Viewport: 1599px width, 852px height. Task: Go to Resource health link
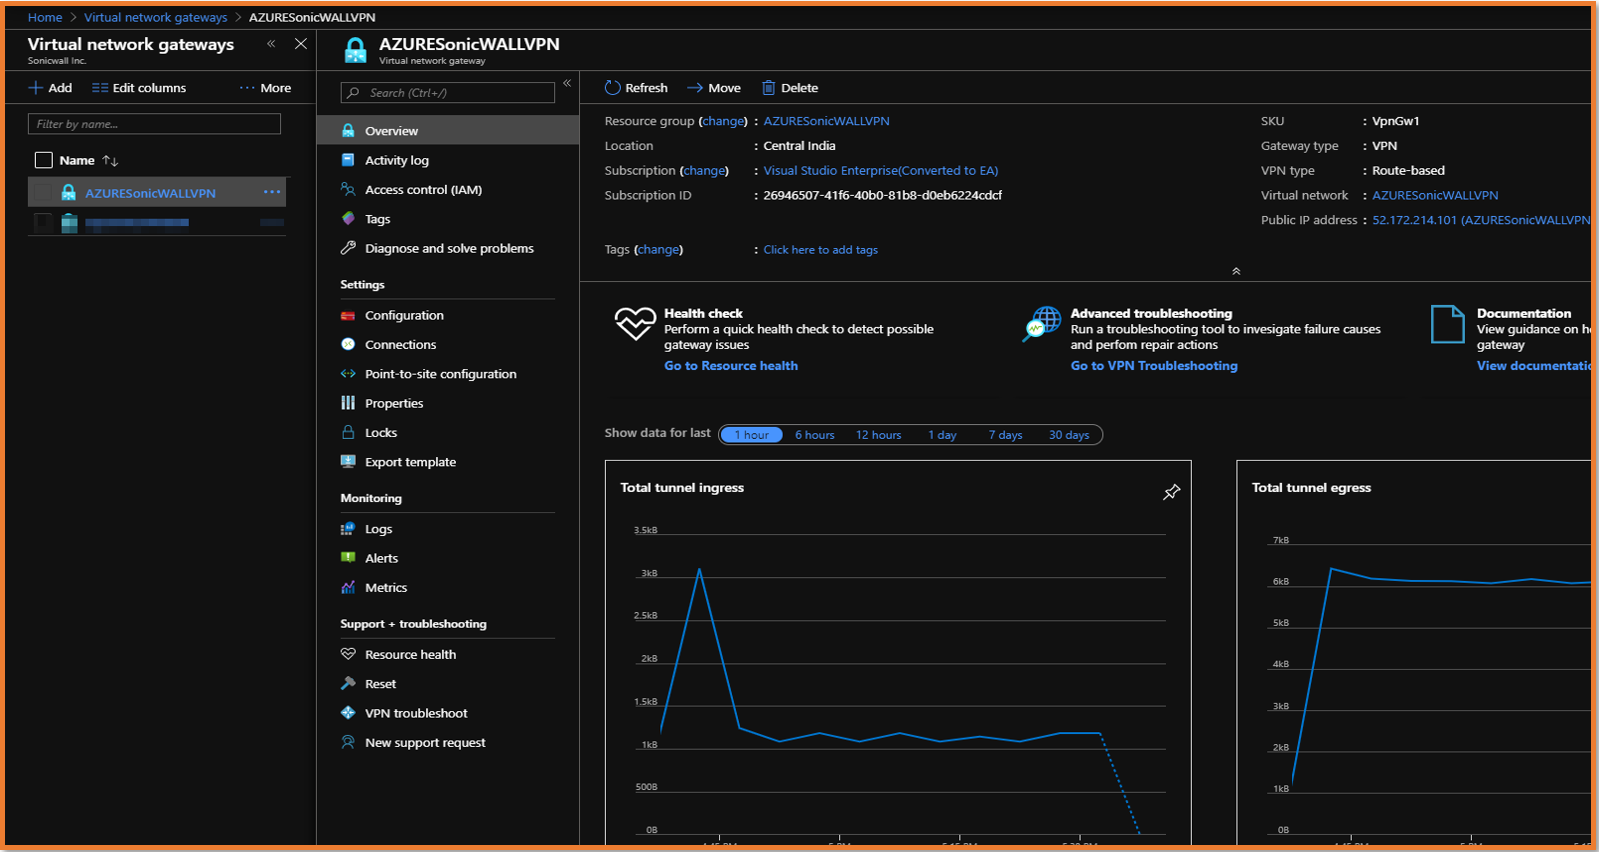pyautogui.click(x=731, y=366)
